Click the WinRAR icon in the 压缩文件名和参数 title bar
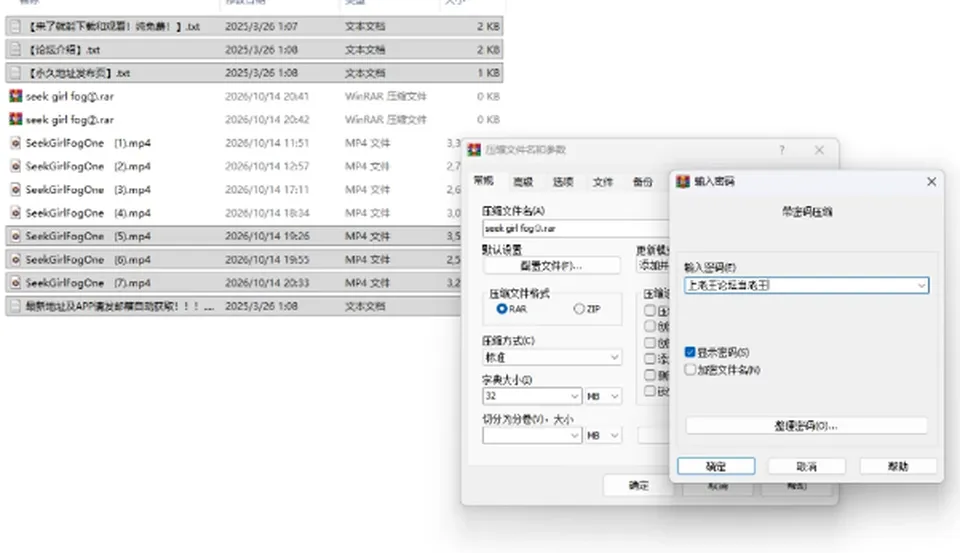960x553 pixels. click(474, 150)
